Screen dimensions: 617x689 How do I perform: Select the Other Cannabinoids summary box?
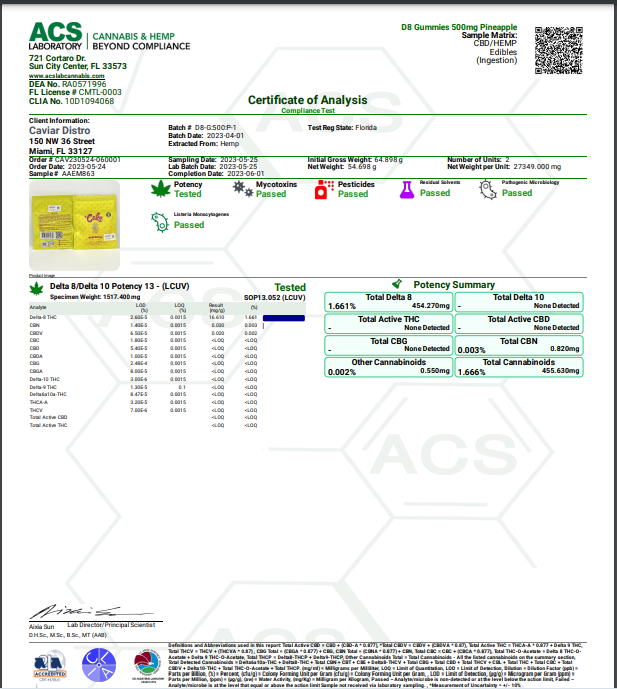(388, 367)
